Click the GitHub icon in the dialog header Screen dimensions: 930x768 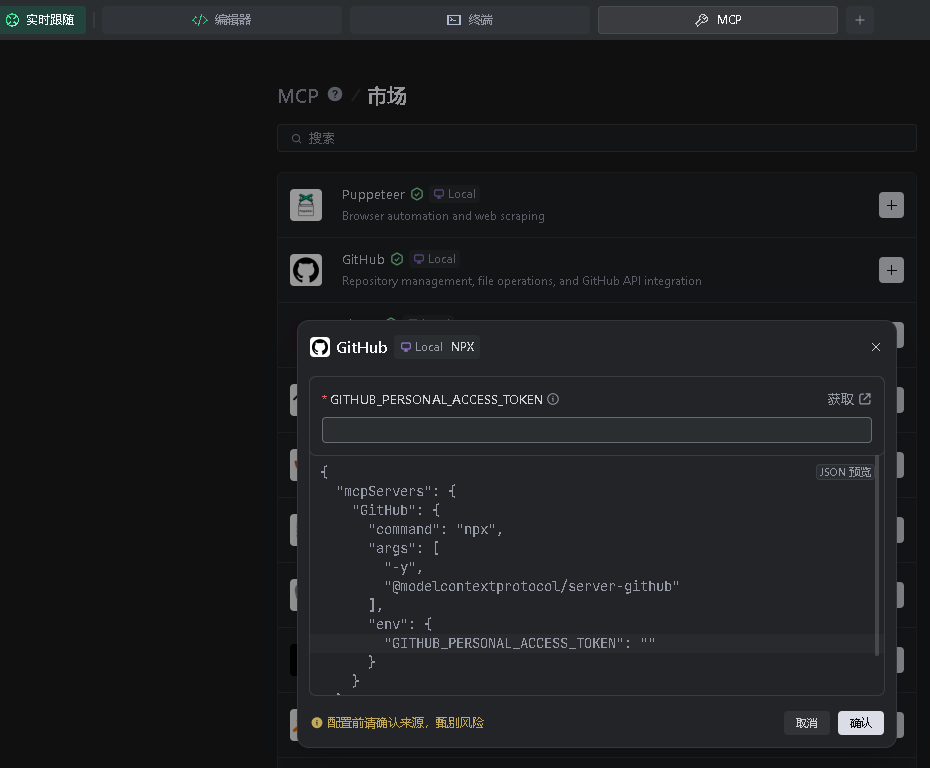[320, 347]
